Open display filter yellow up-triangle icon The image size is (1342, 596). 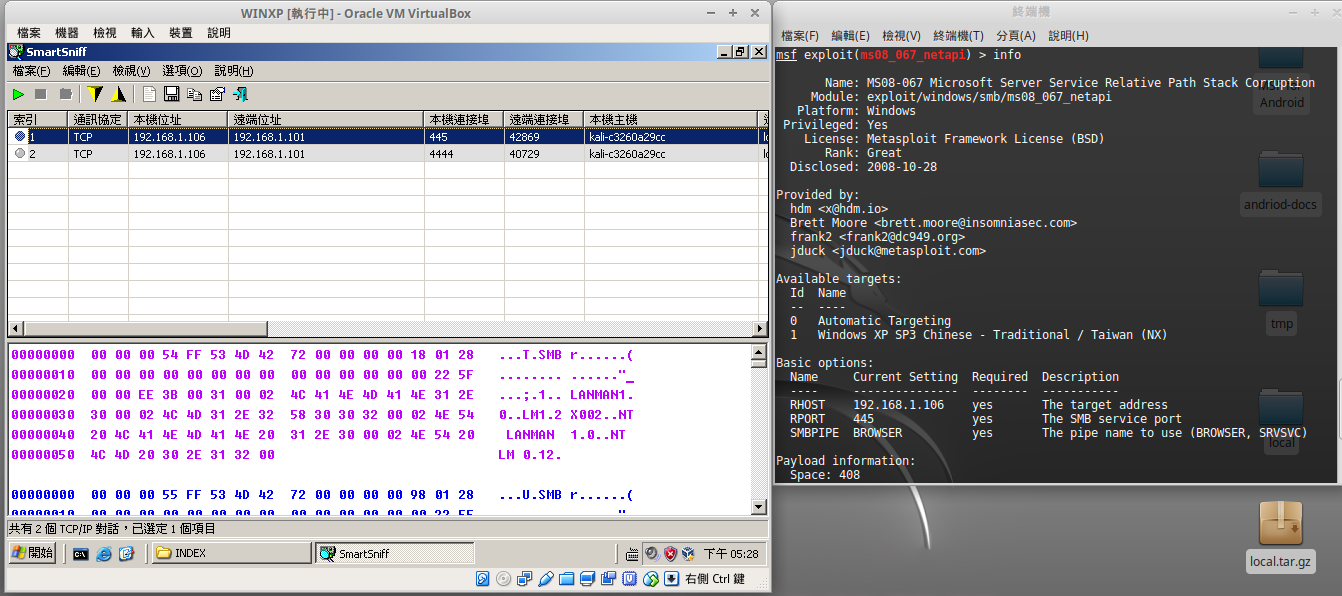(118, 94)
